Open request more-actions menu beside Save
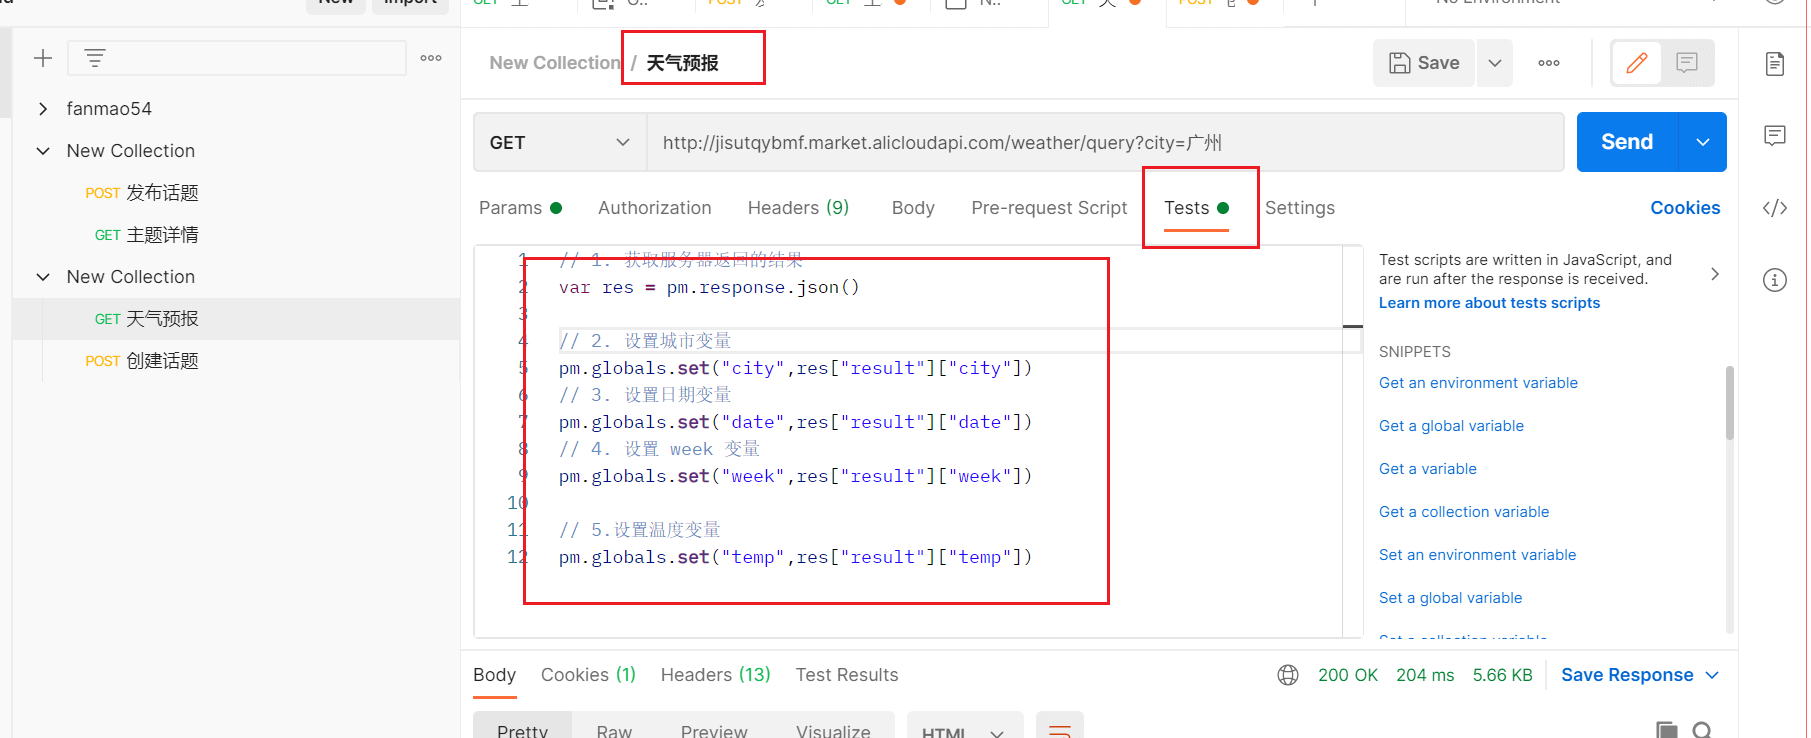Image resolution: width=1811 pixels, height=738 pixels. pyautogui.click(x=1549, y=63)
